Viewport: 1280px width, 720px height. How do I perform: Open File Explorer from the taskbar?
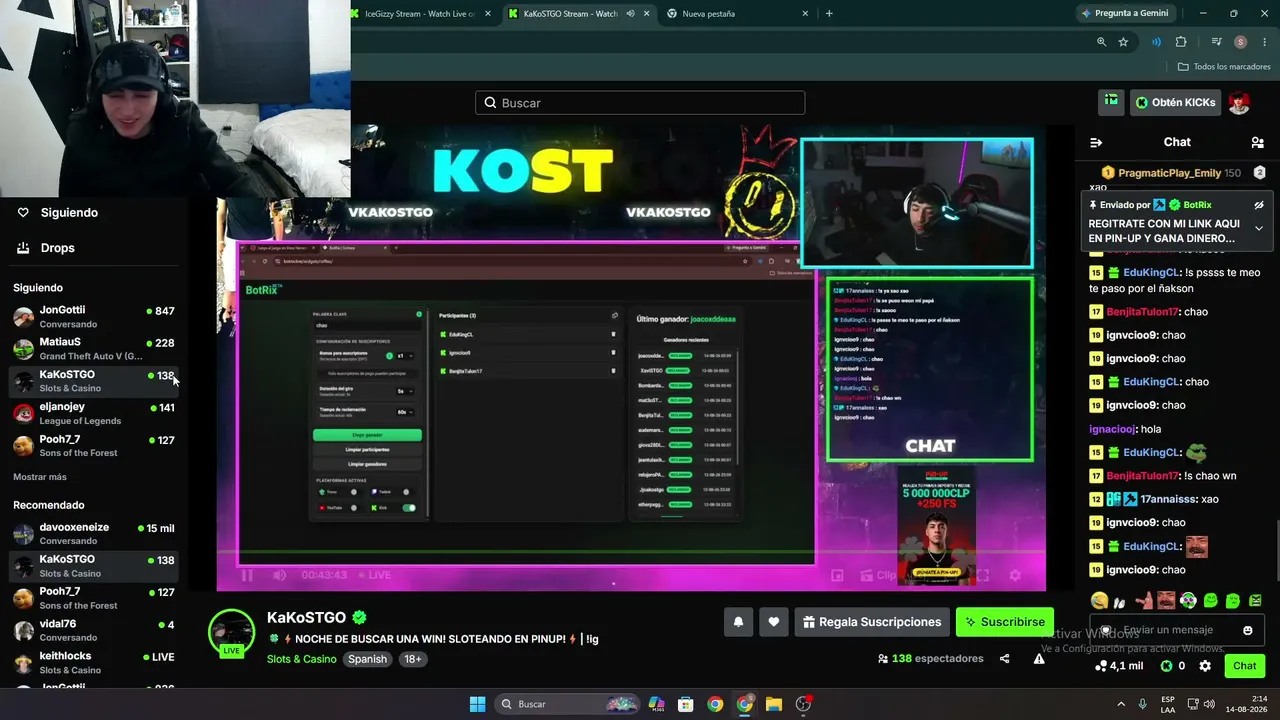pyautogui.click(x=774, y=704)
